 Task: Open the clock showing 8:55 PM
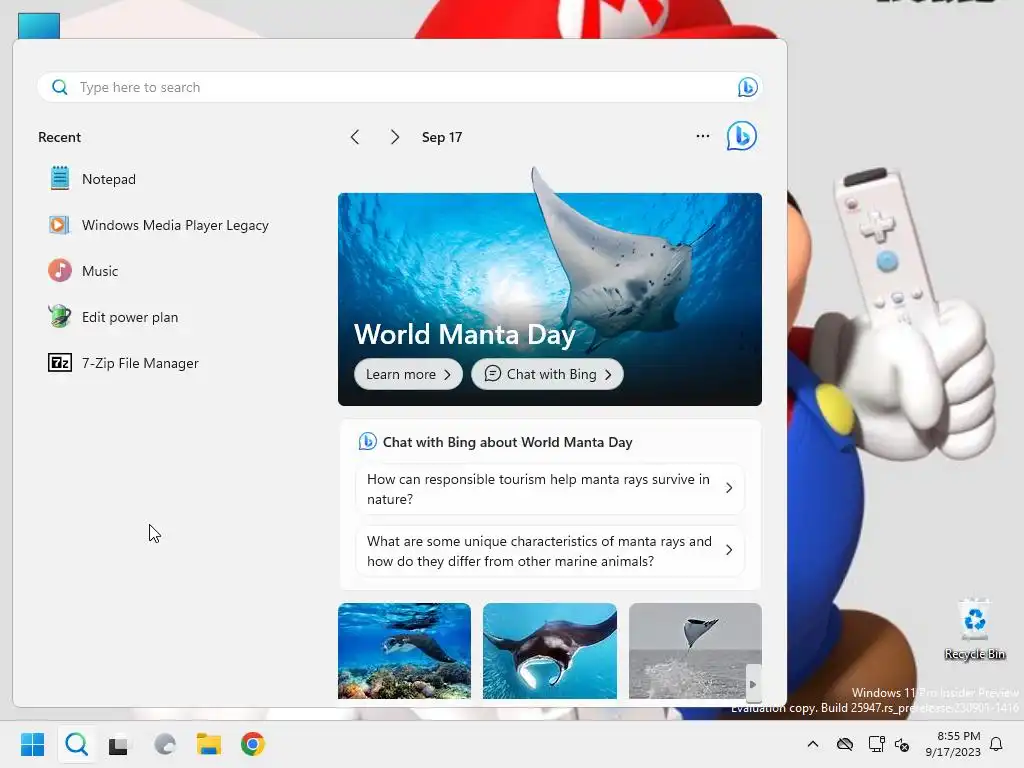coord(953,744)
